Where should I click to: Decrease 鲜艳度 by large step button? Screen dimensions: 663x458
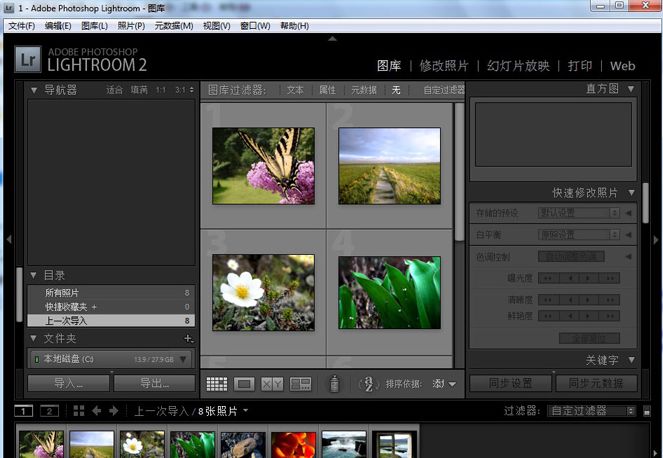[x=548, y=315]
